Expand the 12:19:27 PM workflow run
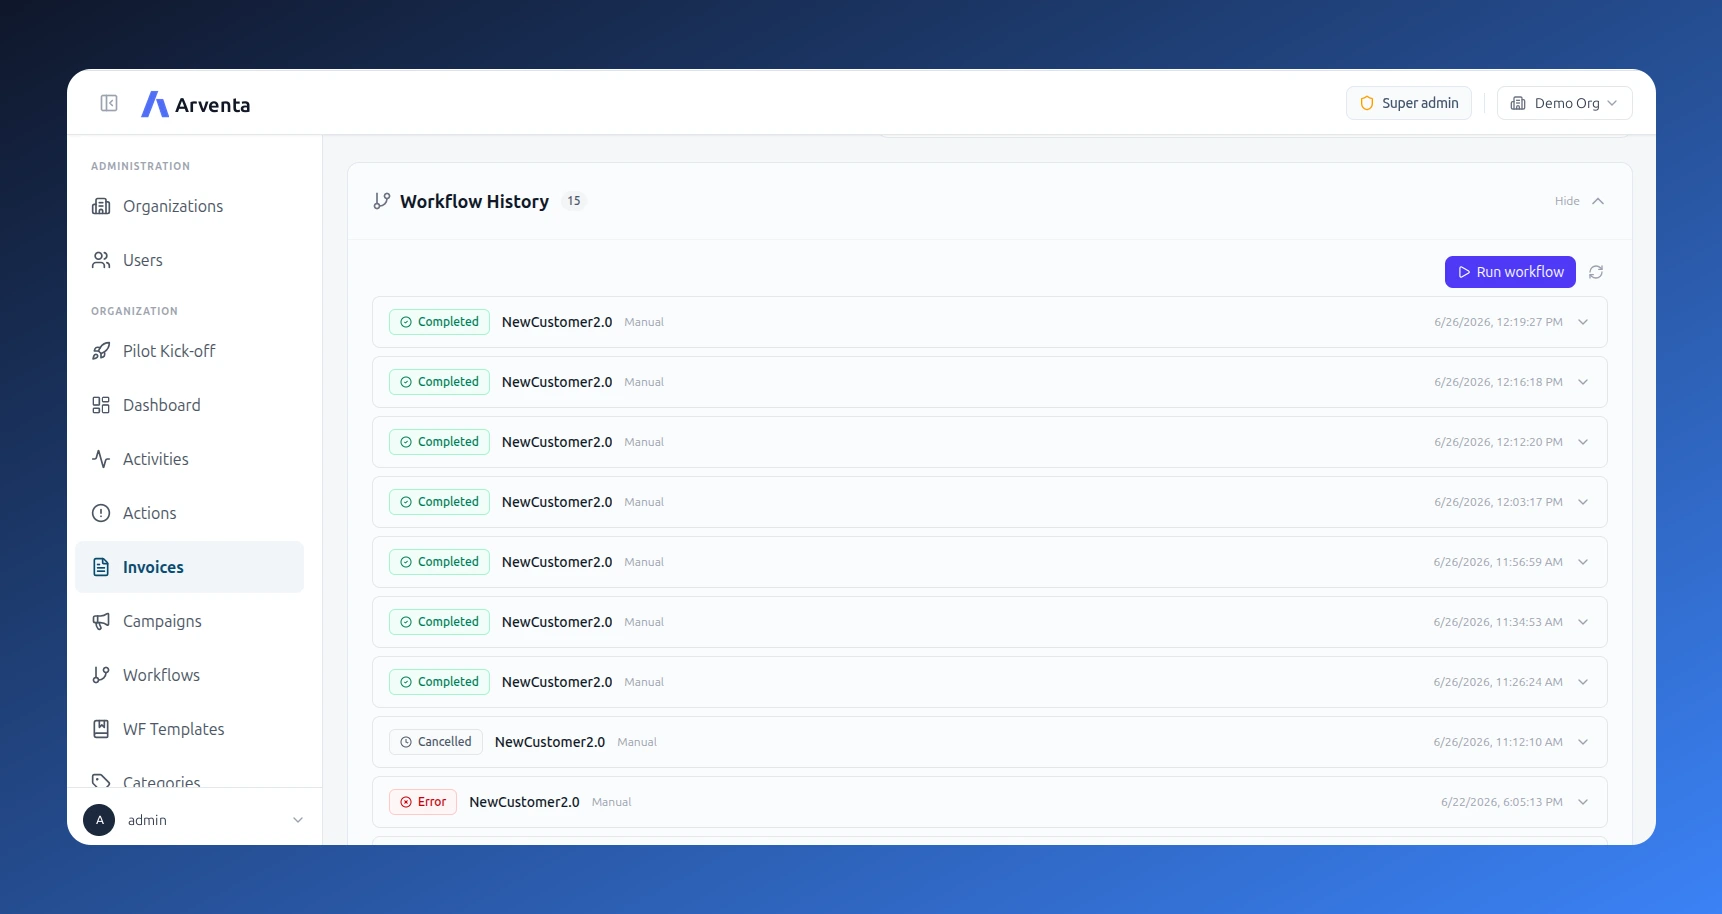Screen dimensions: 1722x914 [x=1583, y=322]
